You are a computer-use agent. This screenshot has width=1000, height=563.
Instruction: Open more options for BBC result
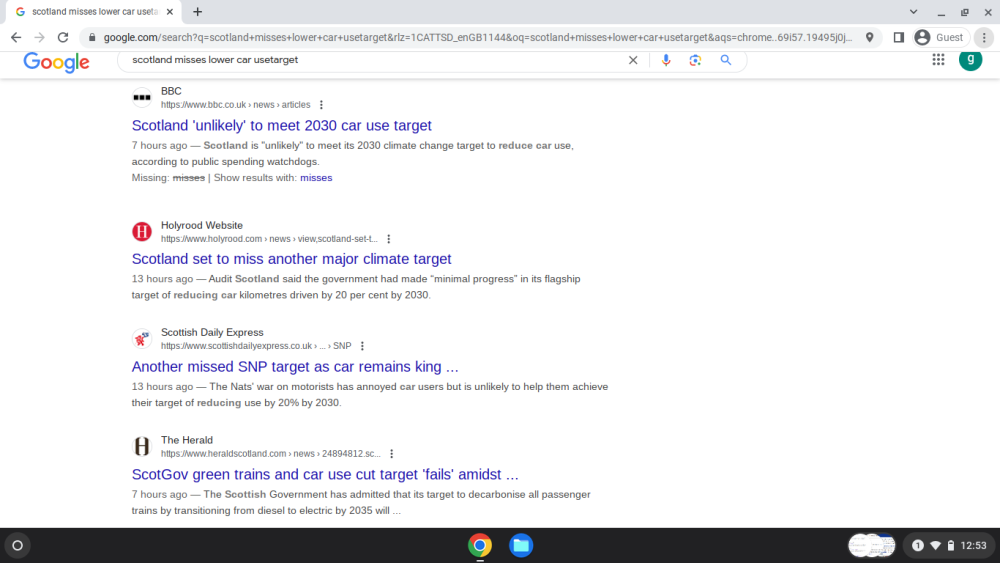321,105
